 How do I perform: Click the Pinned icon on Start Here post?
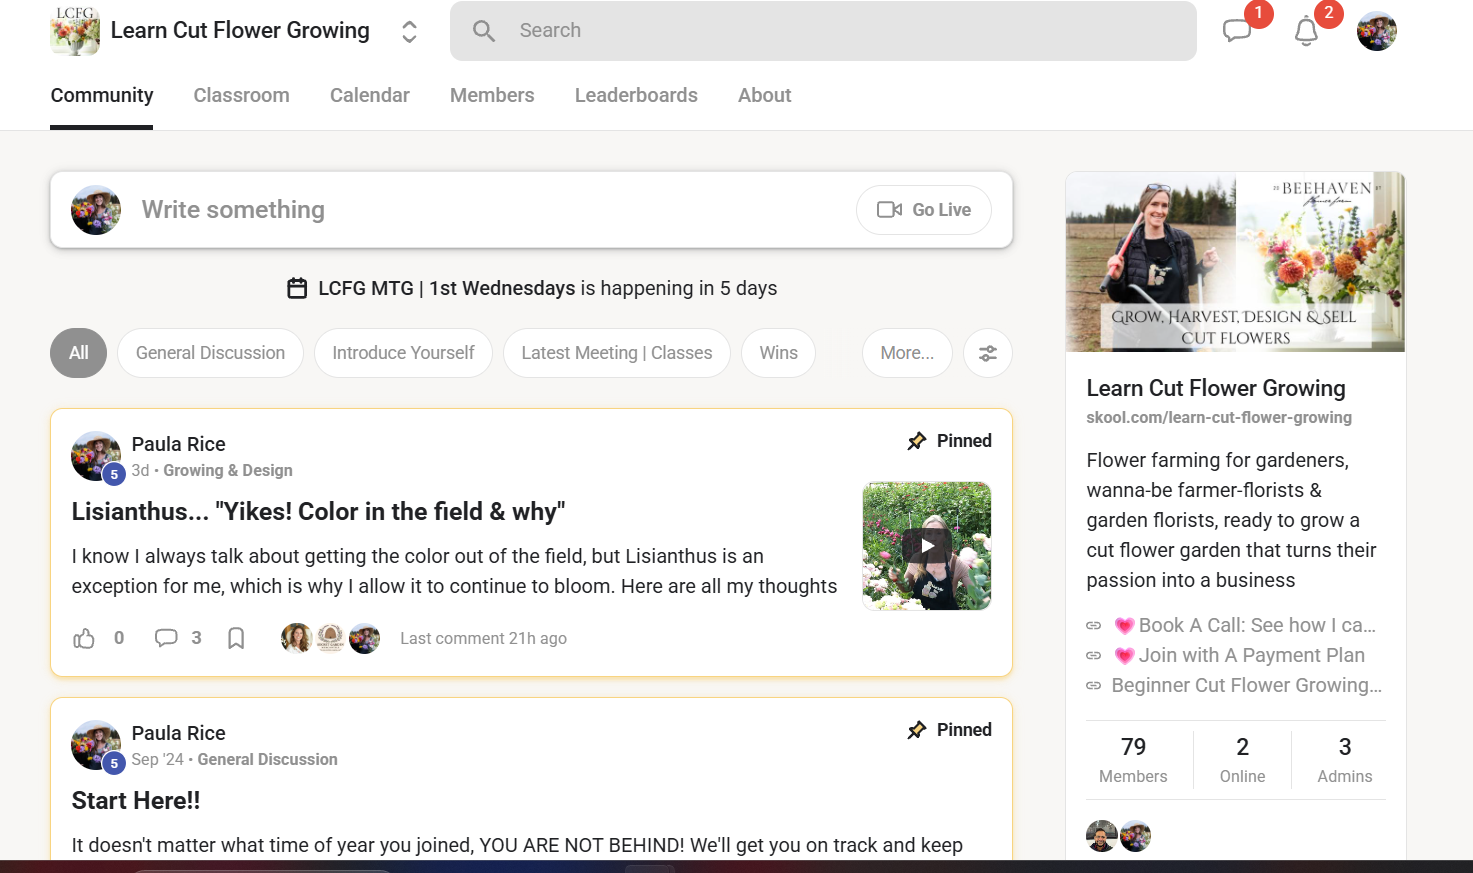pyautogui.click(x=917, y=730)
